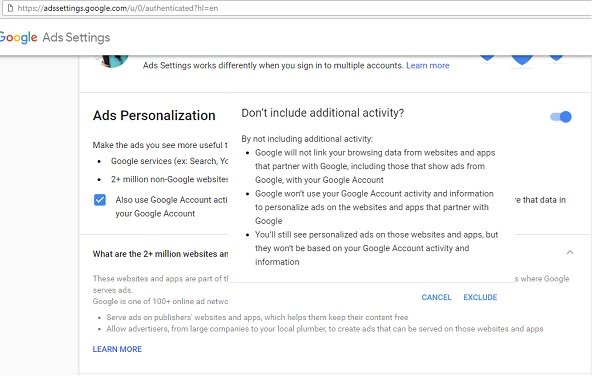The height and width of the screenshot is (385, 600).
Task: Click the "What are the 2+ million websites" header
Action: (x=160, y=254)
